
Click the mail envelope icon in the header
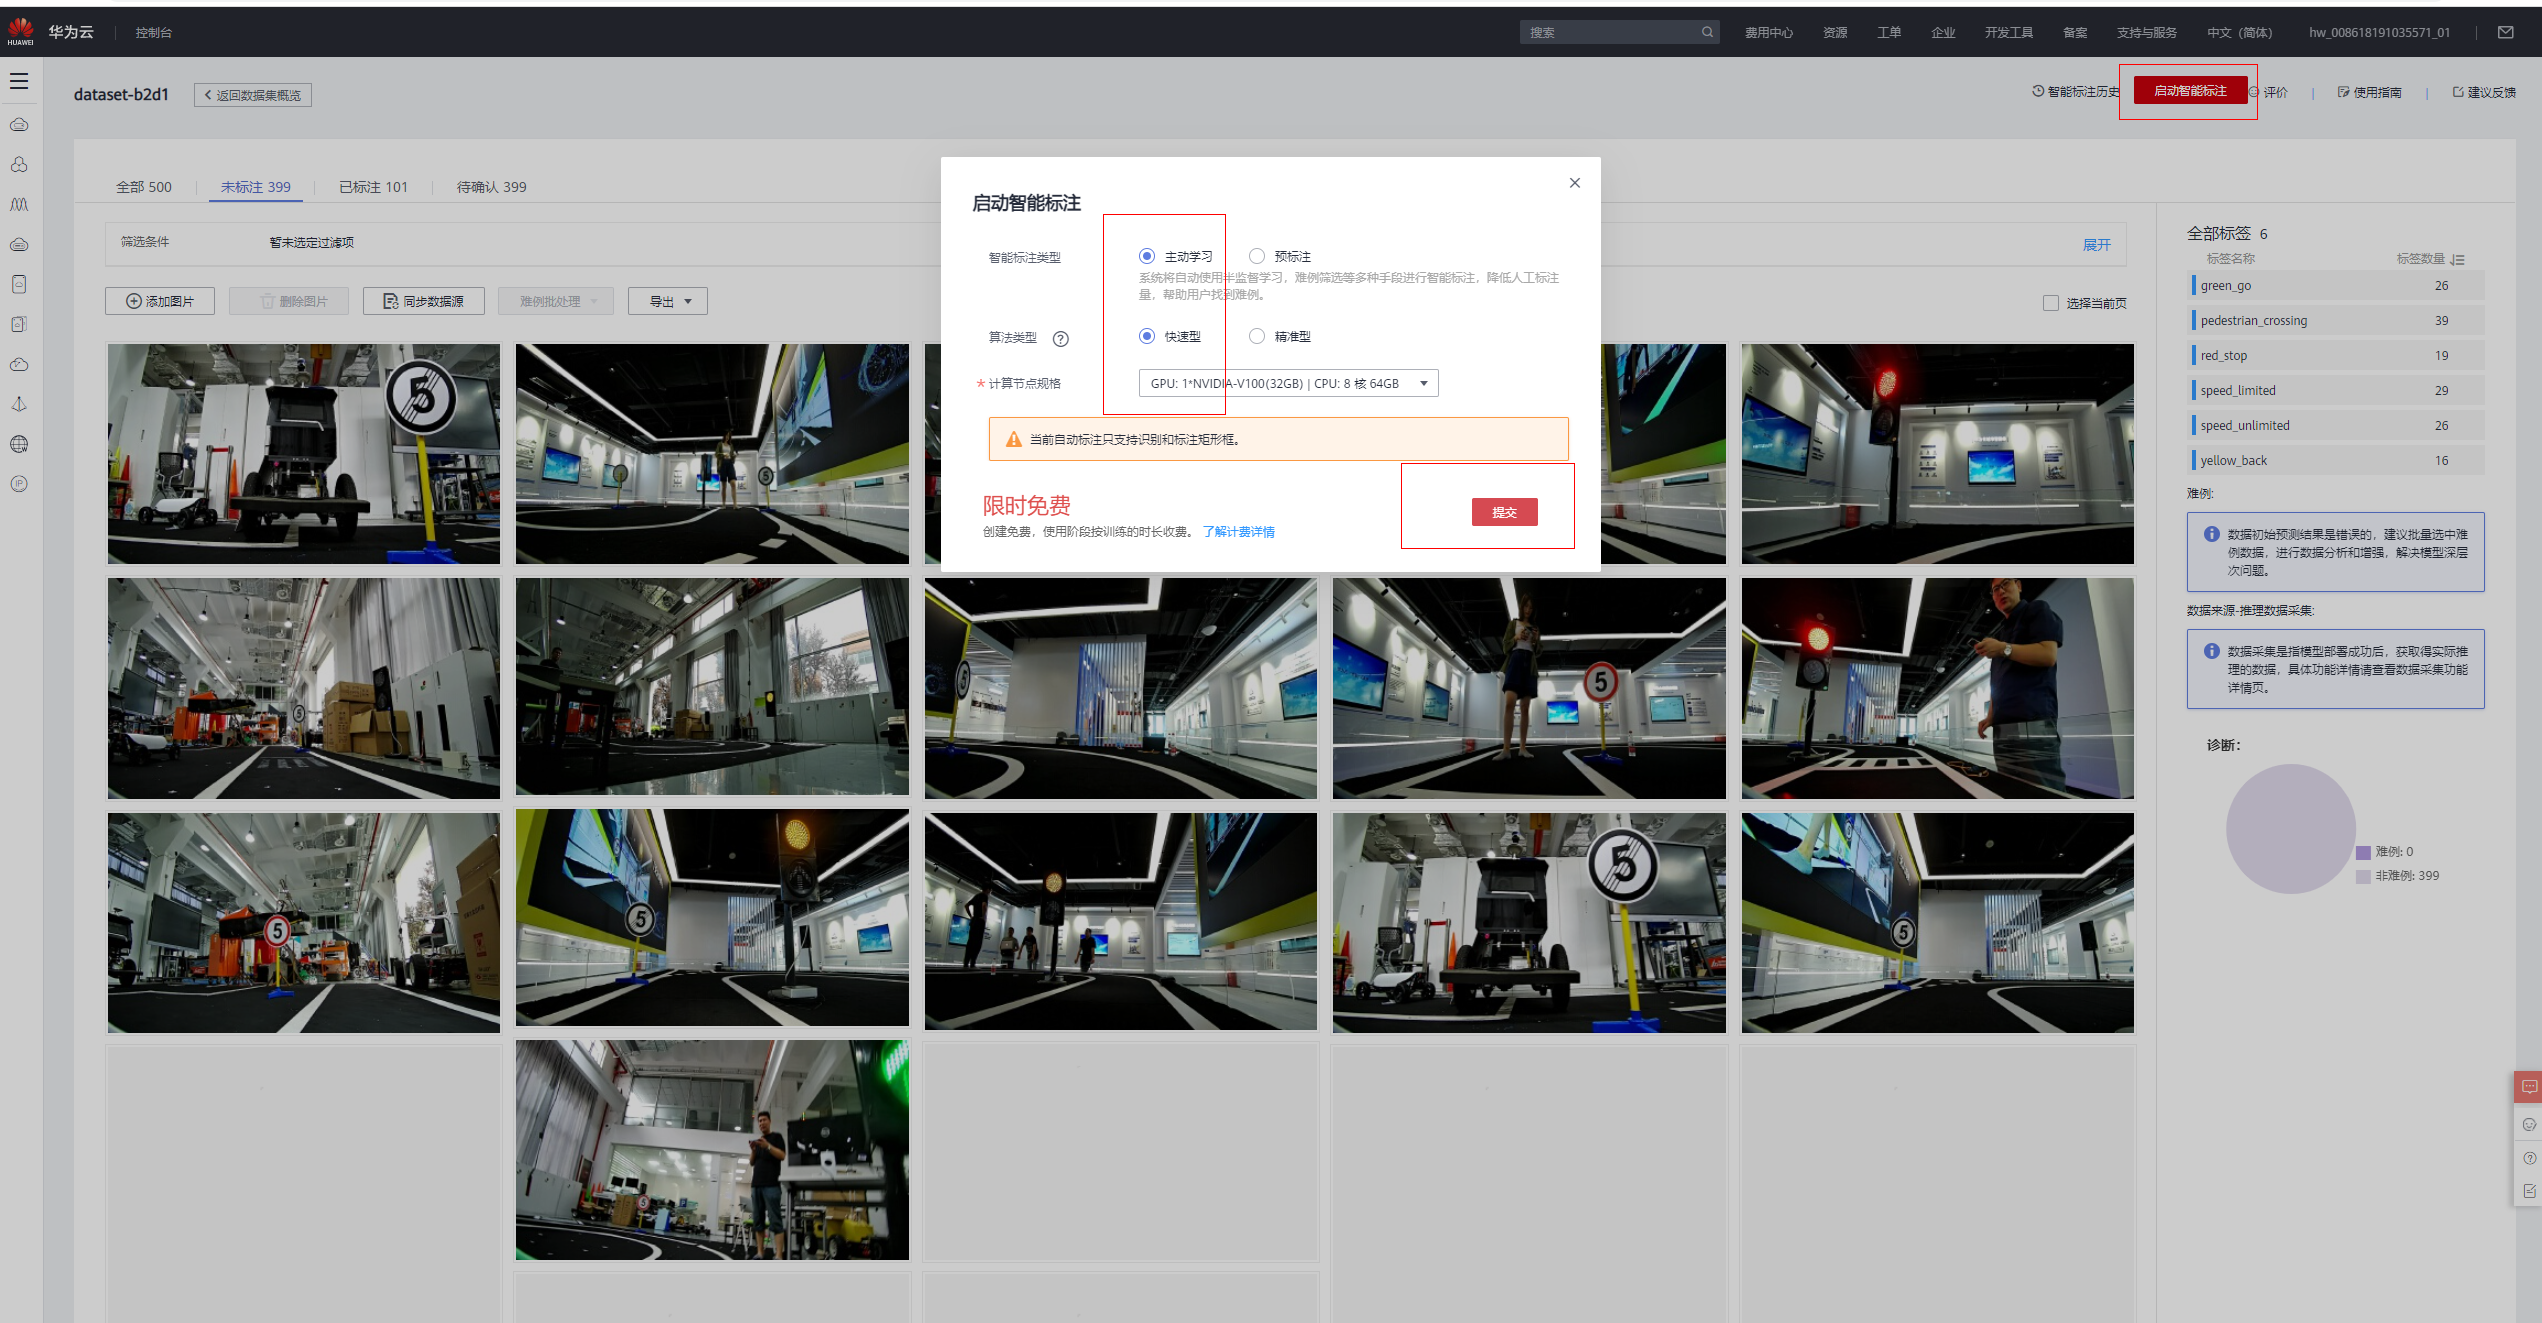(2505, 32)
